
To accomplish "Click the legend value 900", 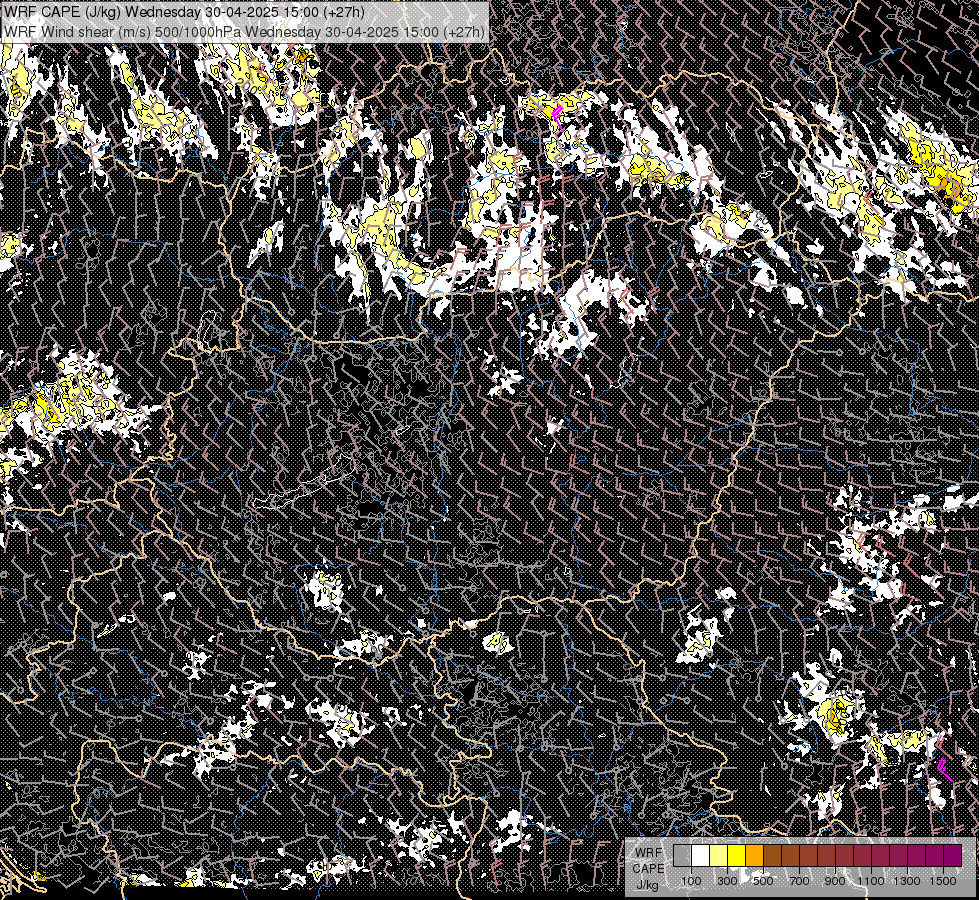I will 835,881.
